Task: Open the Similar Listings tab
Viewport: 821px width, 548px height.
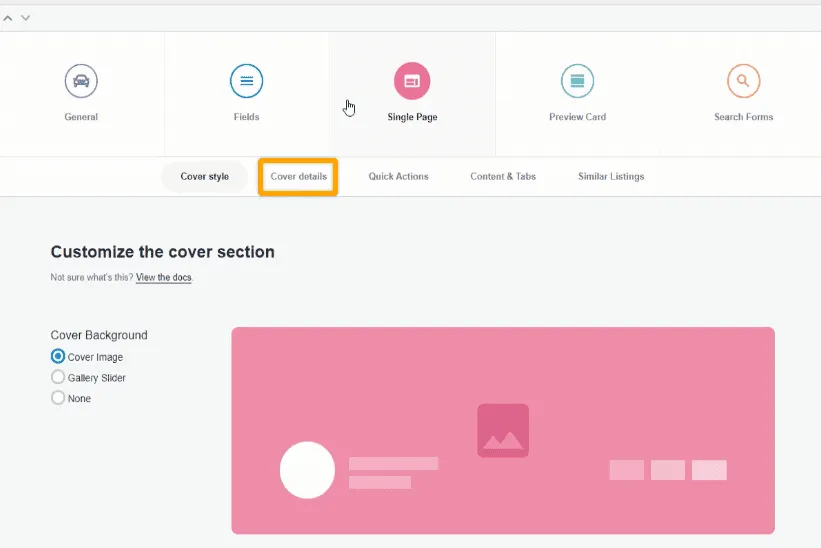Action: click(x=611, y=177)
